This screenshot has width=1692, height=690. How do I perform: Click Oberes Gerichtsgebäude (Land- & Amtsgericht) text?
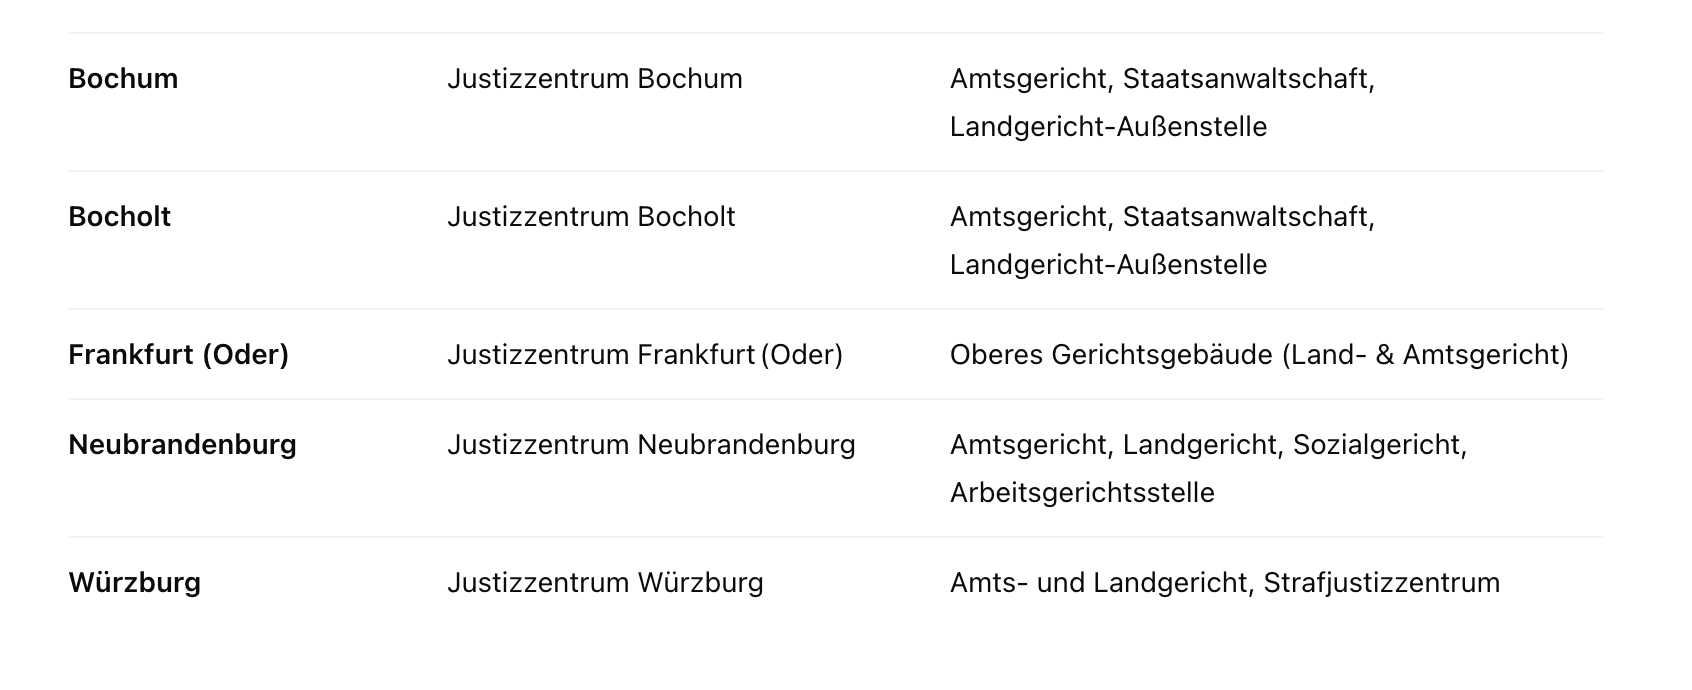1259,355
